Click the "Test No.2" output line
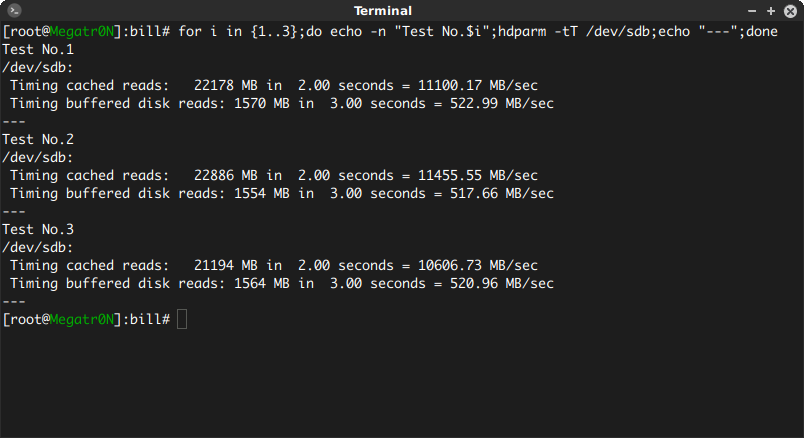The height and width of the screenshot is (438, 804). click(37, 139)
